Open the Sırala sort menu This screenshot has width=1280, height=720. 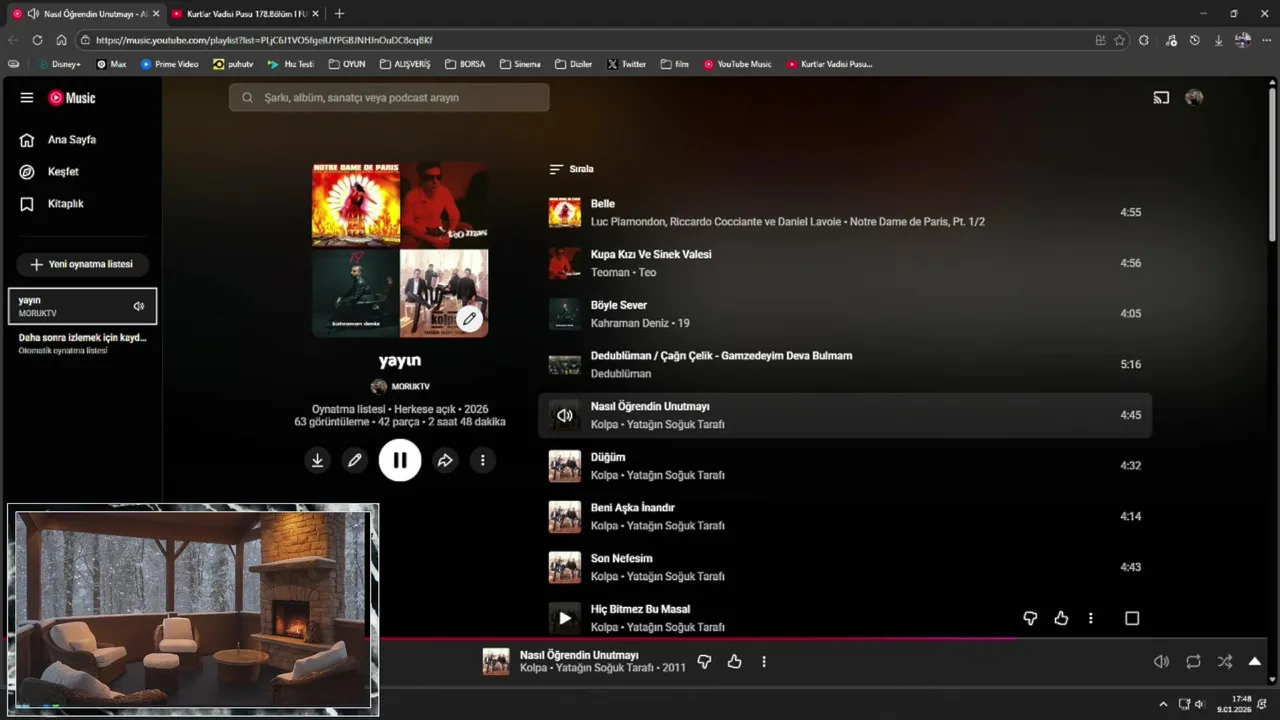(x=572, y=169)
